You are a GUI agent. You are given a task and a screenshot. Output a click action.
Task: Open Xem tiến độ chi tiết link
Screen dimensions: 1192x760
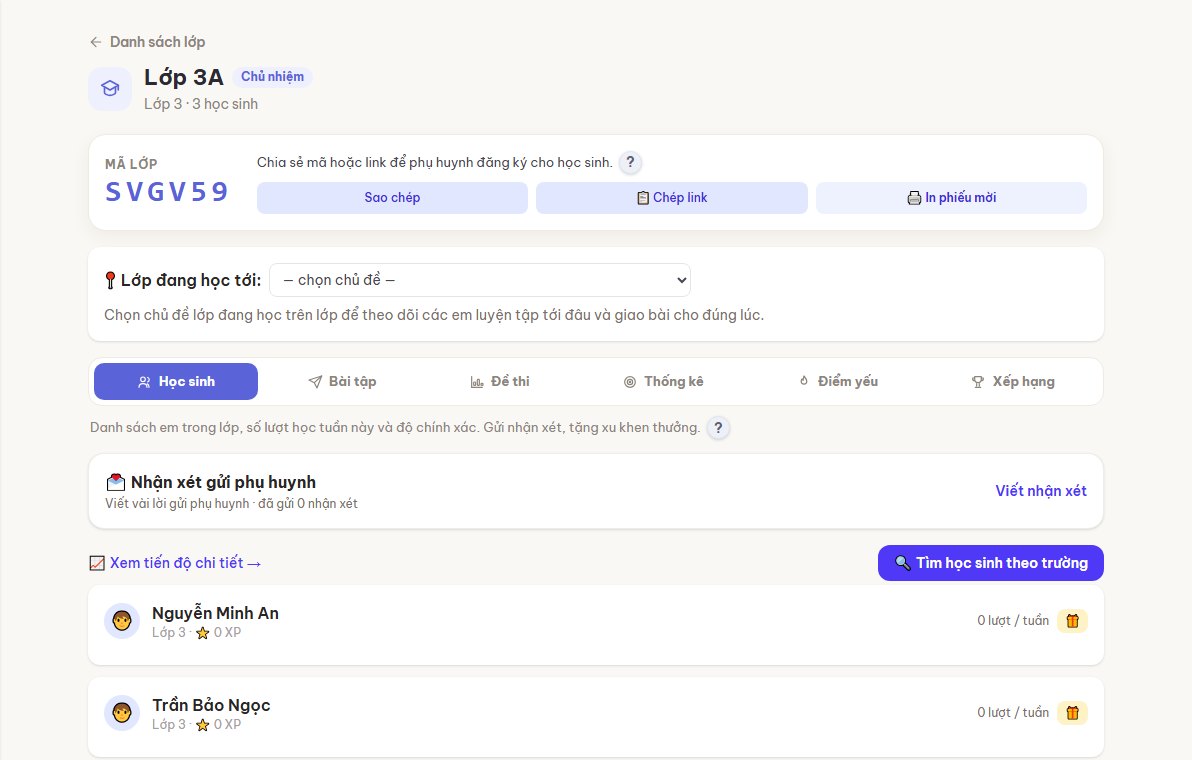coord(176,563)
